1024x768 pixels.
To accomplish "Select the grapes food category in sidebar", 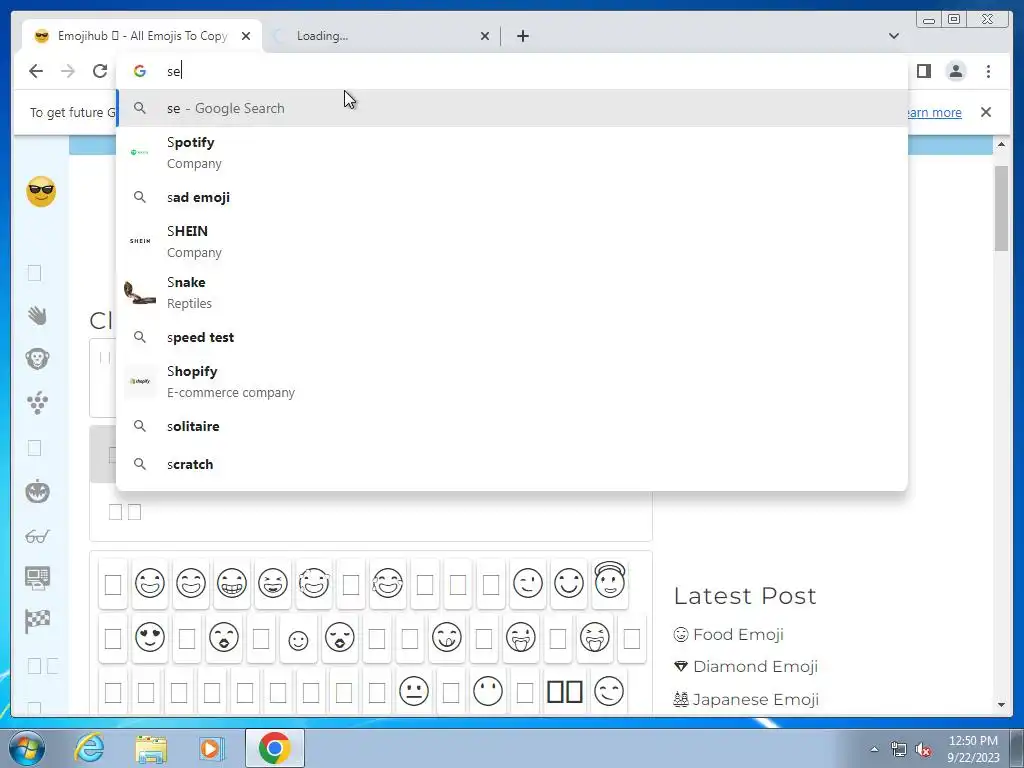I will point(37,403).
